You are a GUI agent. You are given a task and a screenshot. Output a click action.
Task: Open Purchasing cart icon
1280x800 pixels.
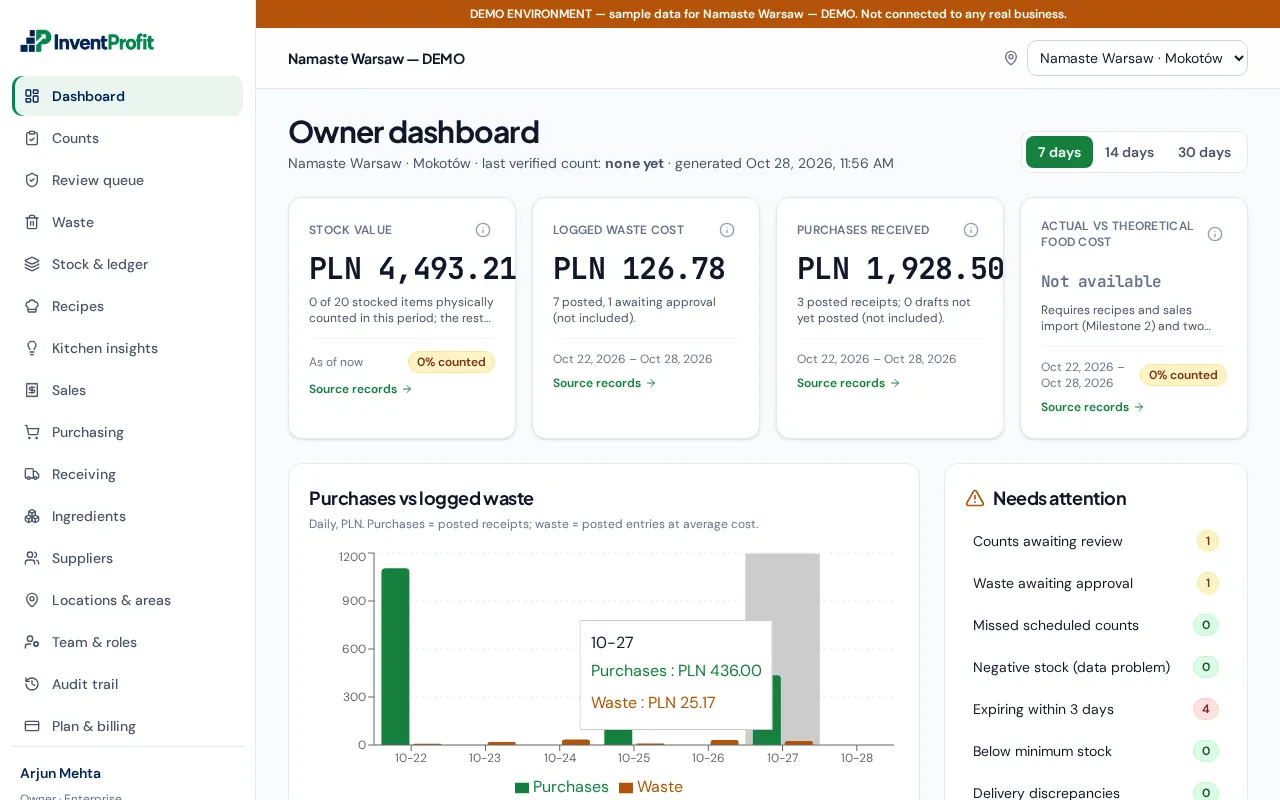click(x=32, y=432)
